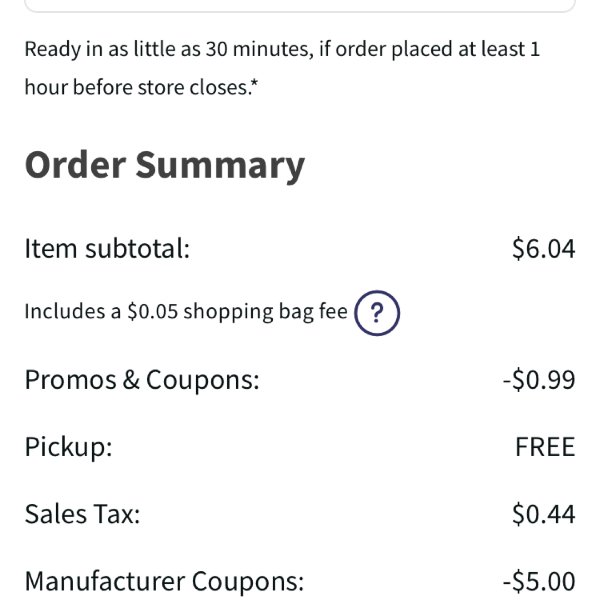The width and height of the screenshot is (600, 600).
Task: Click the $6.04 subtotal amount
Action: (543, 249)
